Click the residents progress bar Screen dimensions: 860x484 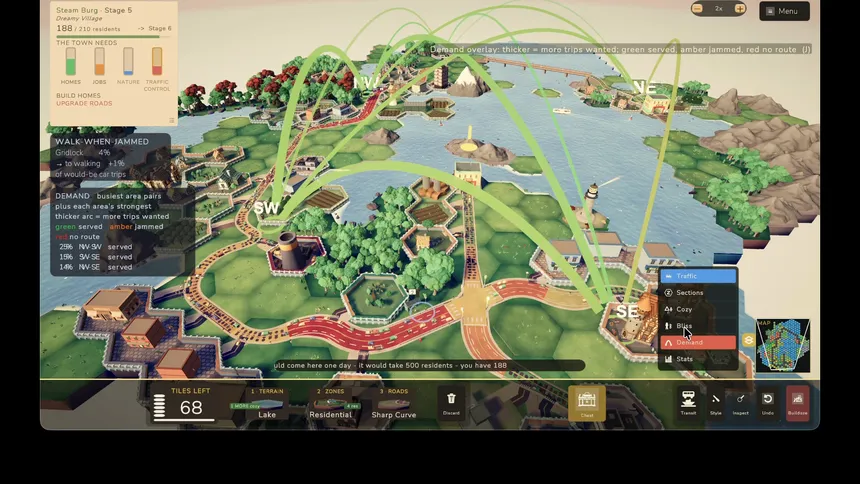114,37
